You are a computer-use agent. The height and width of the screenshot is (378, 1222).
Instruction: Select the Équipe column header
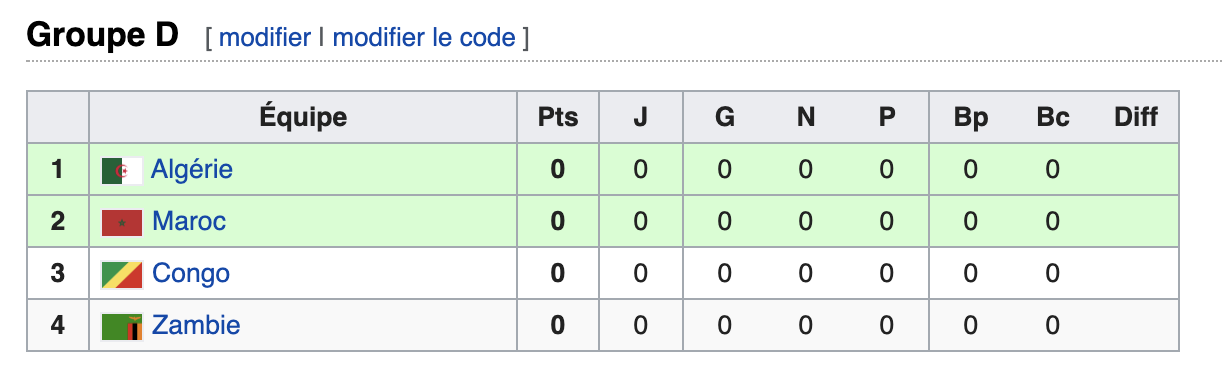point(303,117)
